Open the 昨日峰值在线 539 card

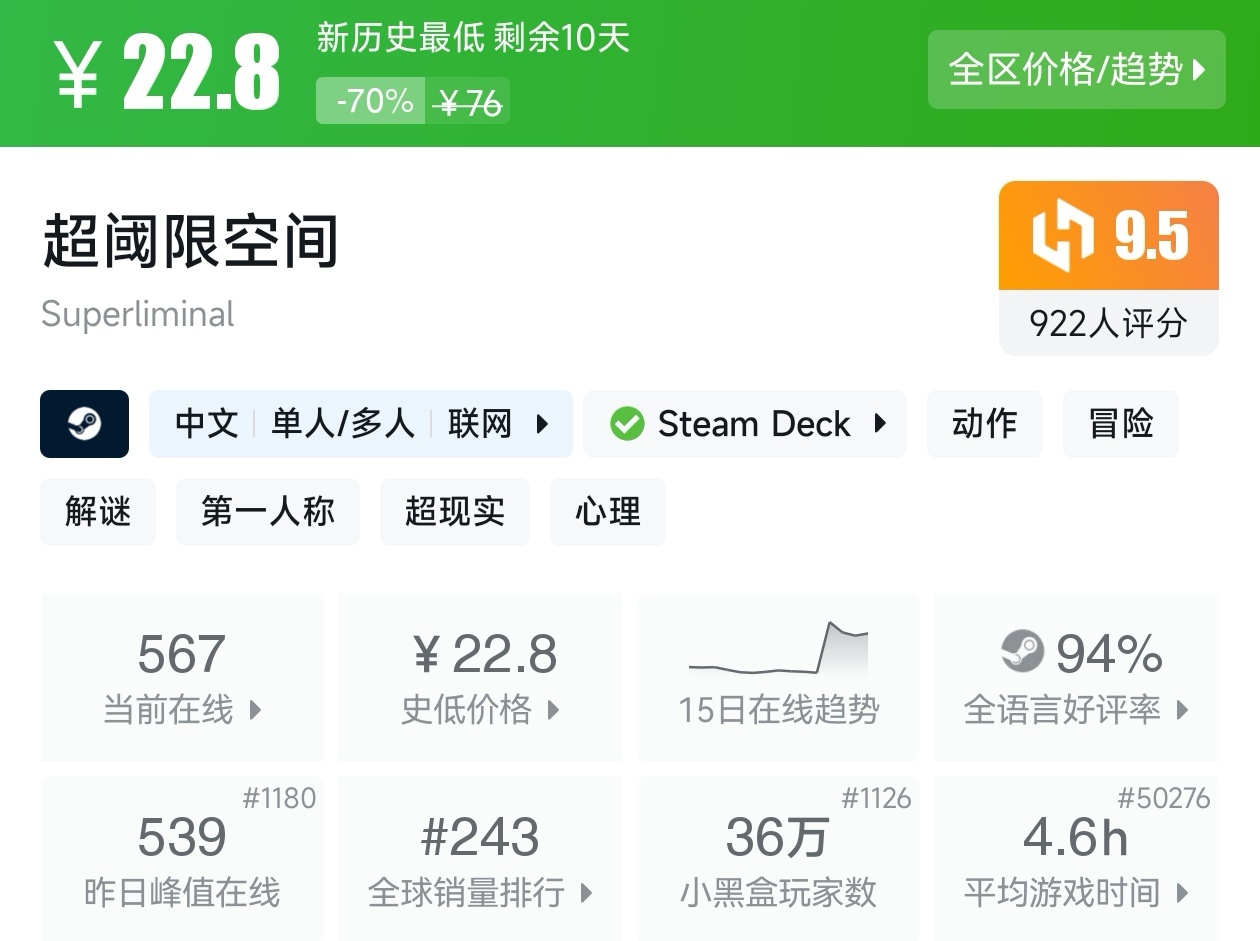[x=182, y=858]
